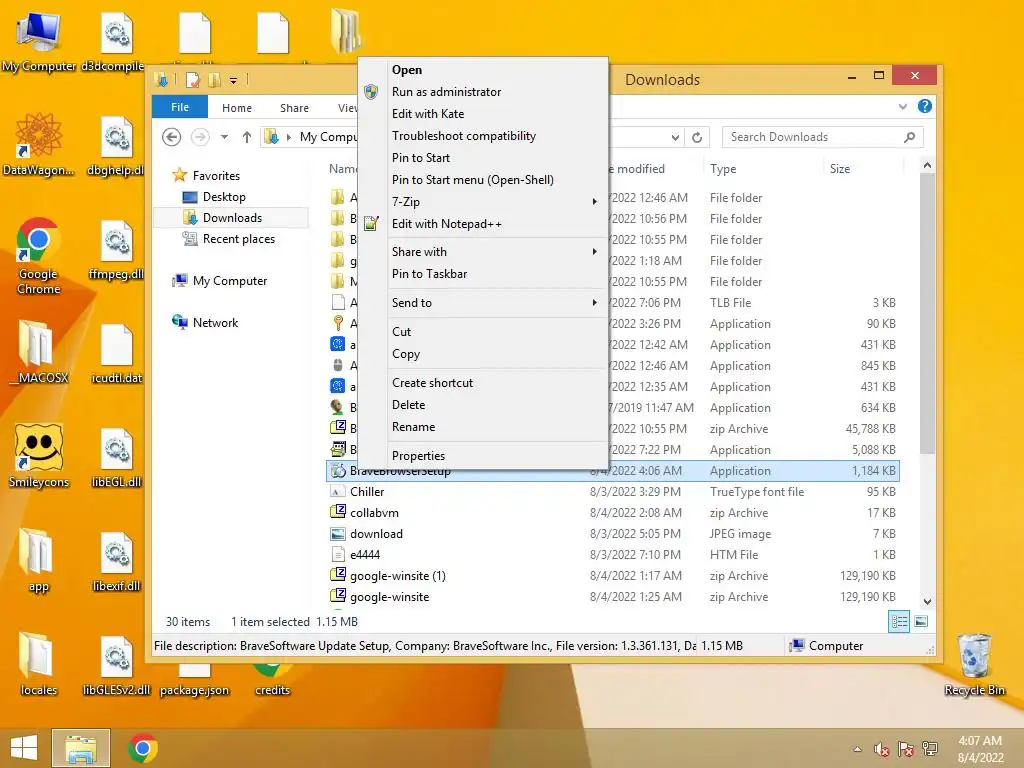
Task: Click the network tray icon
Action: tap(930, 749)
